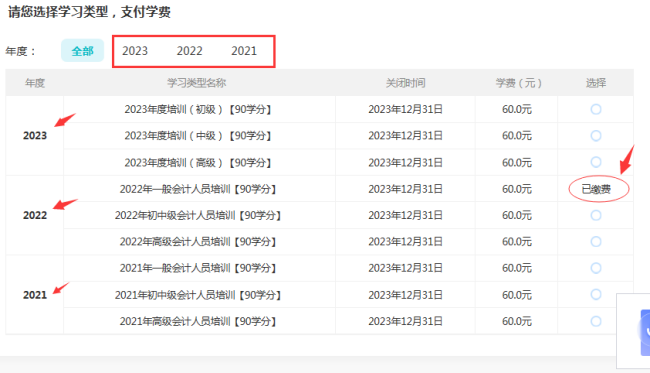
Task: Click the 已缴费 paid status label
Action: (596, 189)
